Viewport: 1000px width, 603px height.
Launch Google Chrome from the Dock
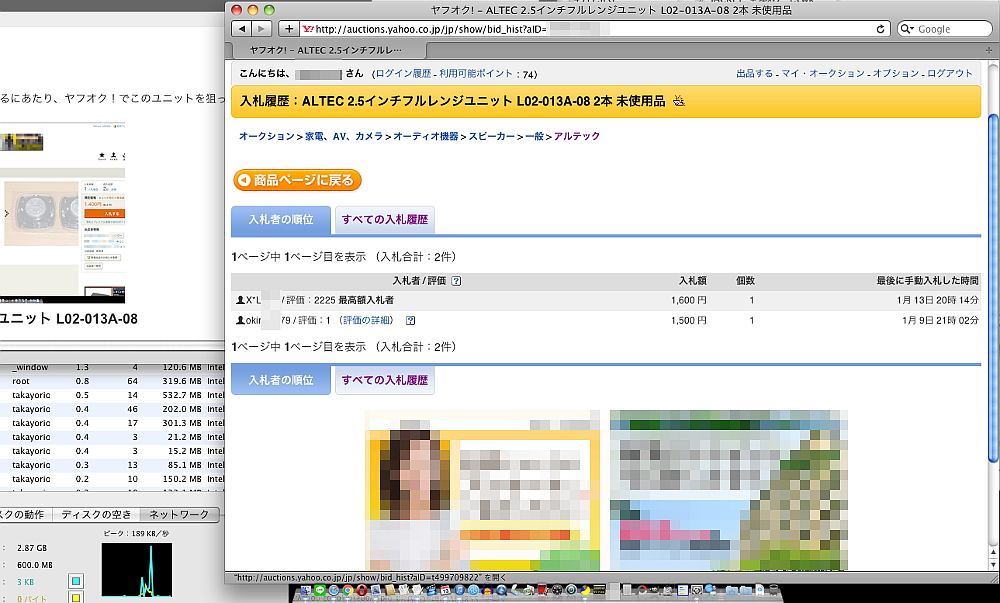pyautogui.click(x=348, y=591)
